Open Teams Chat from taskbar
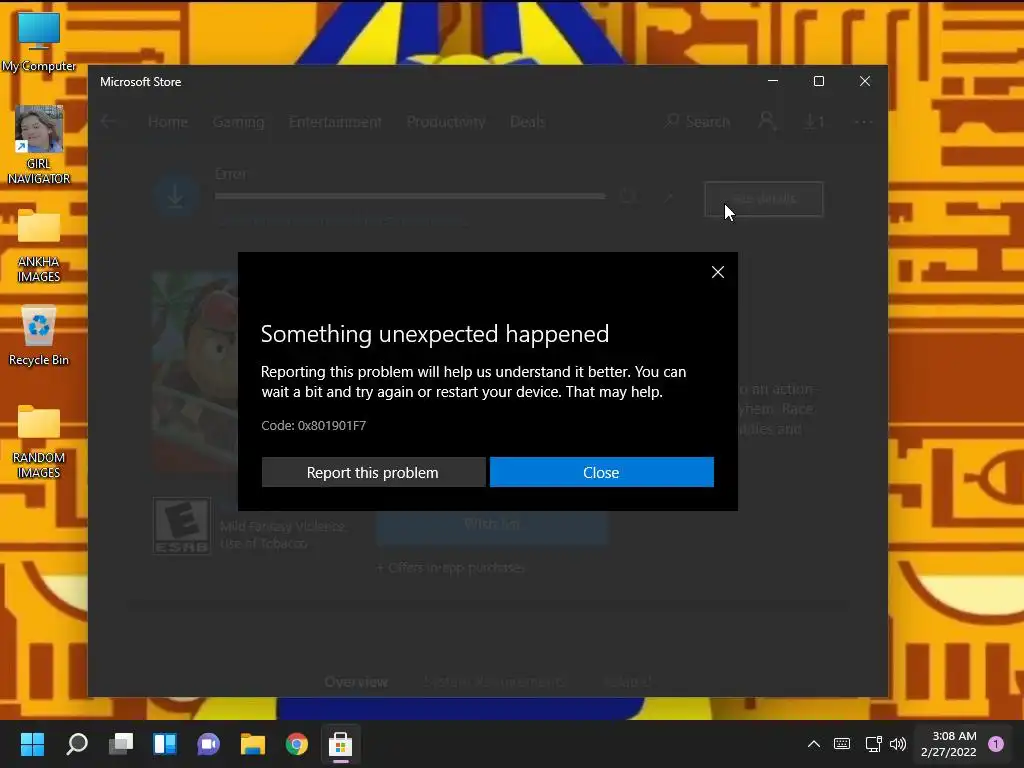1024x768 pixels. (208, 744)
